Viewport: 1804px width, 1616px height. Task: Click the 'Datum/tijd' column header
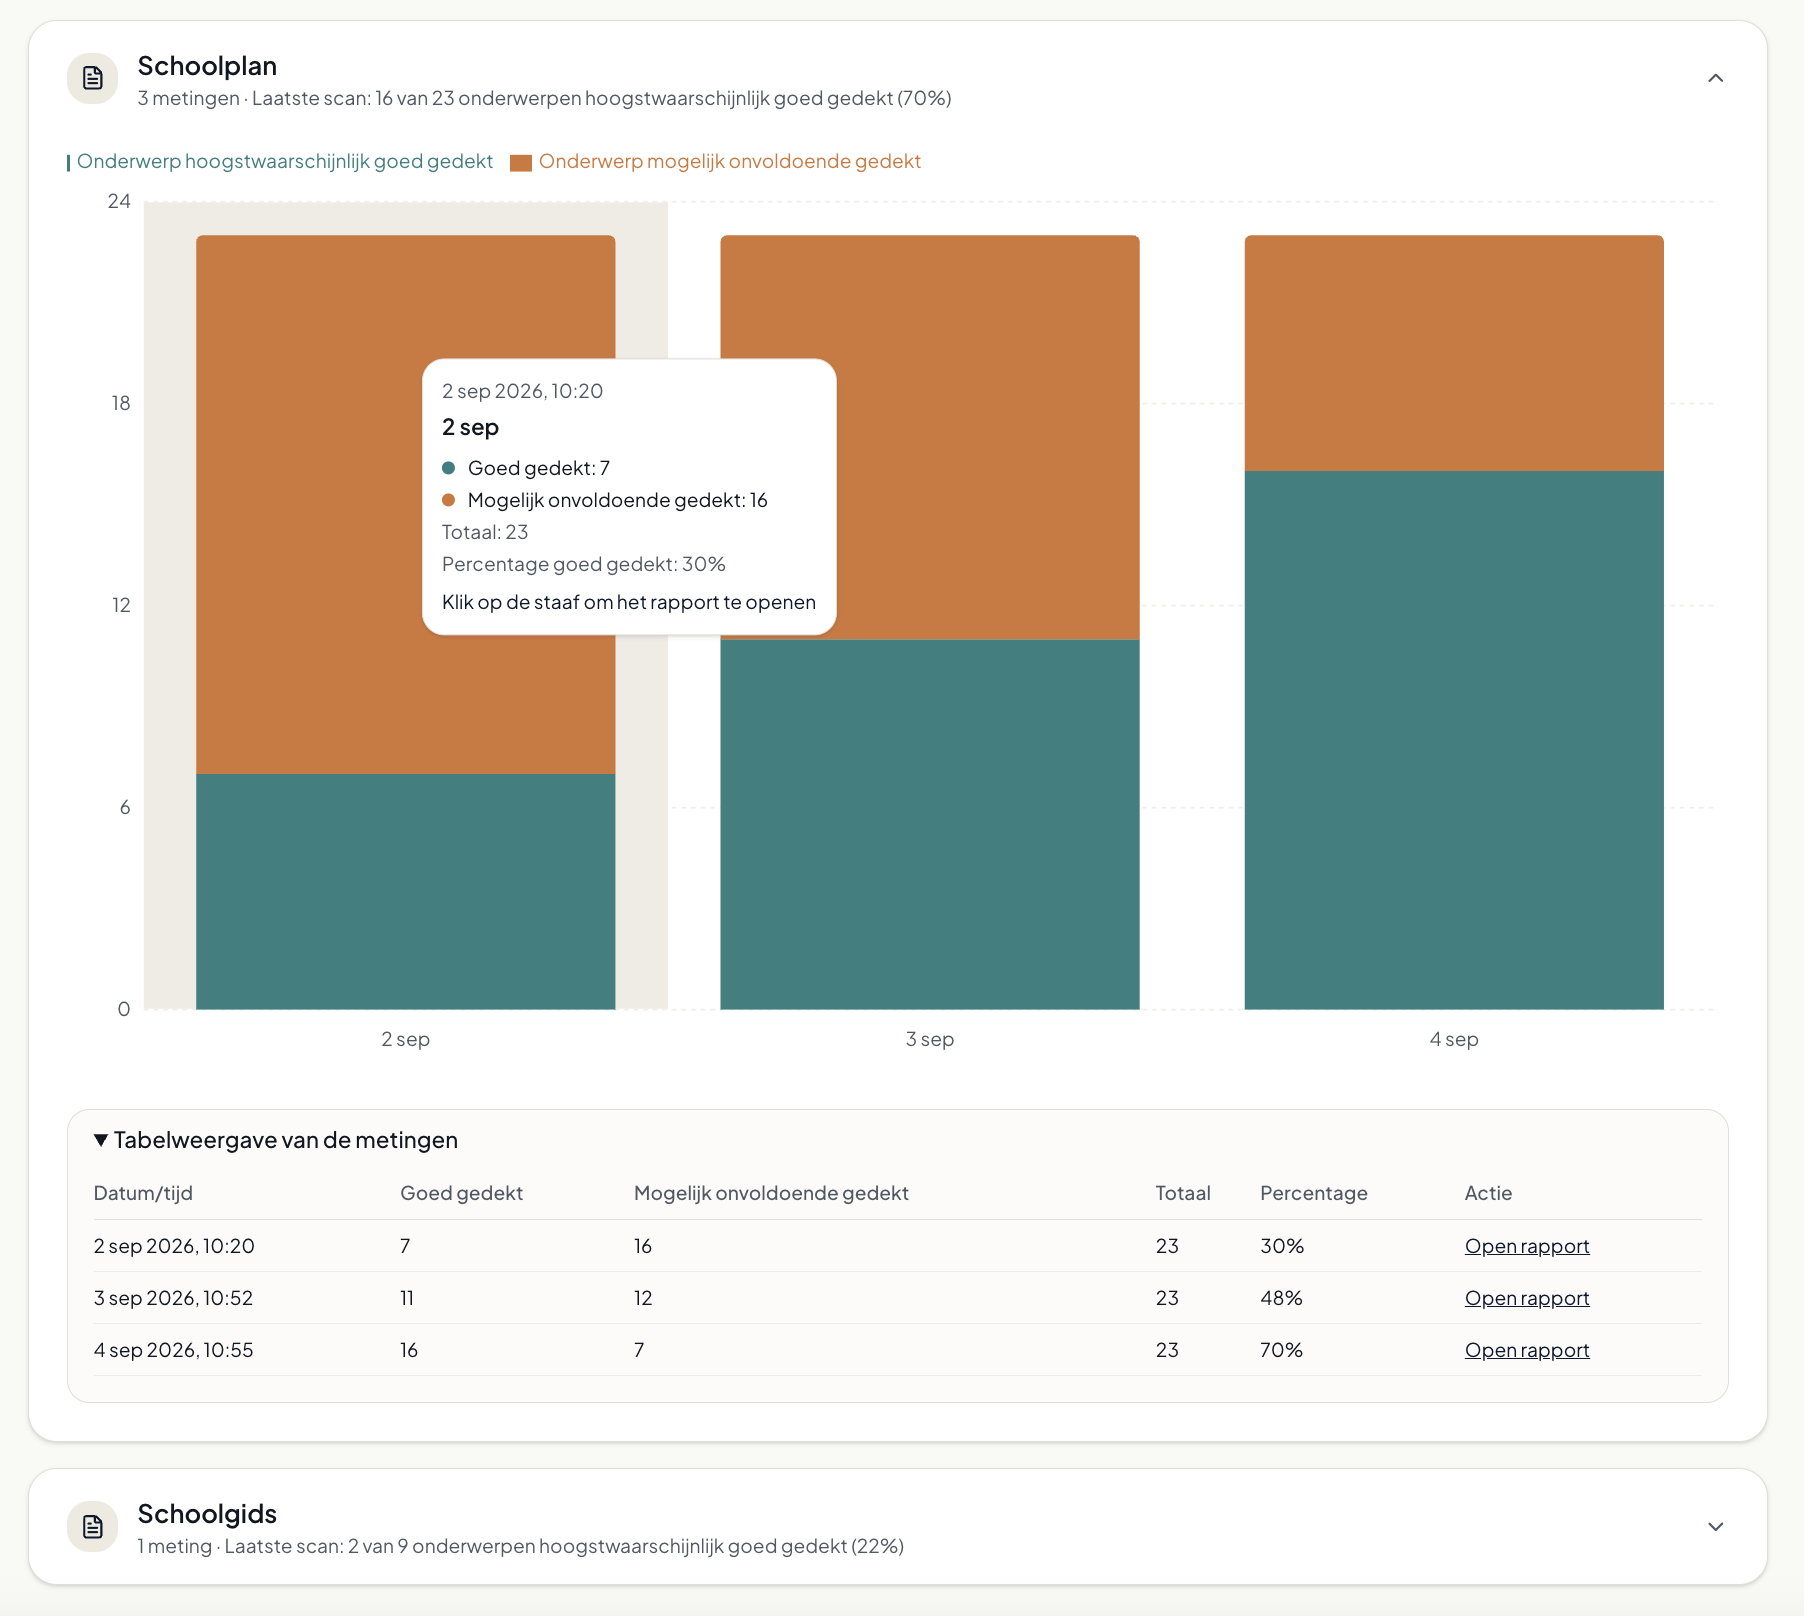click(143, 1193)
